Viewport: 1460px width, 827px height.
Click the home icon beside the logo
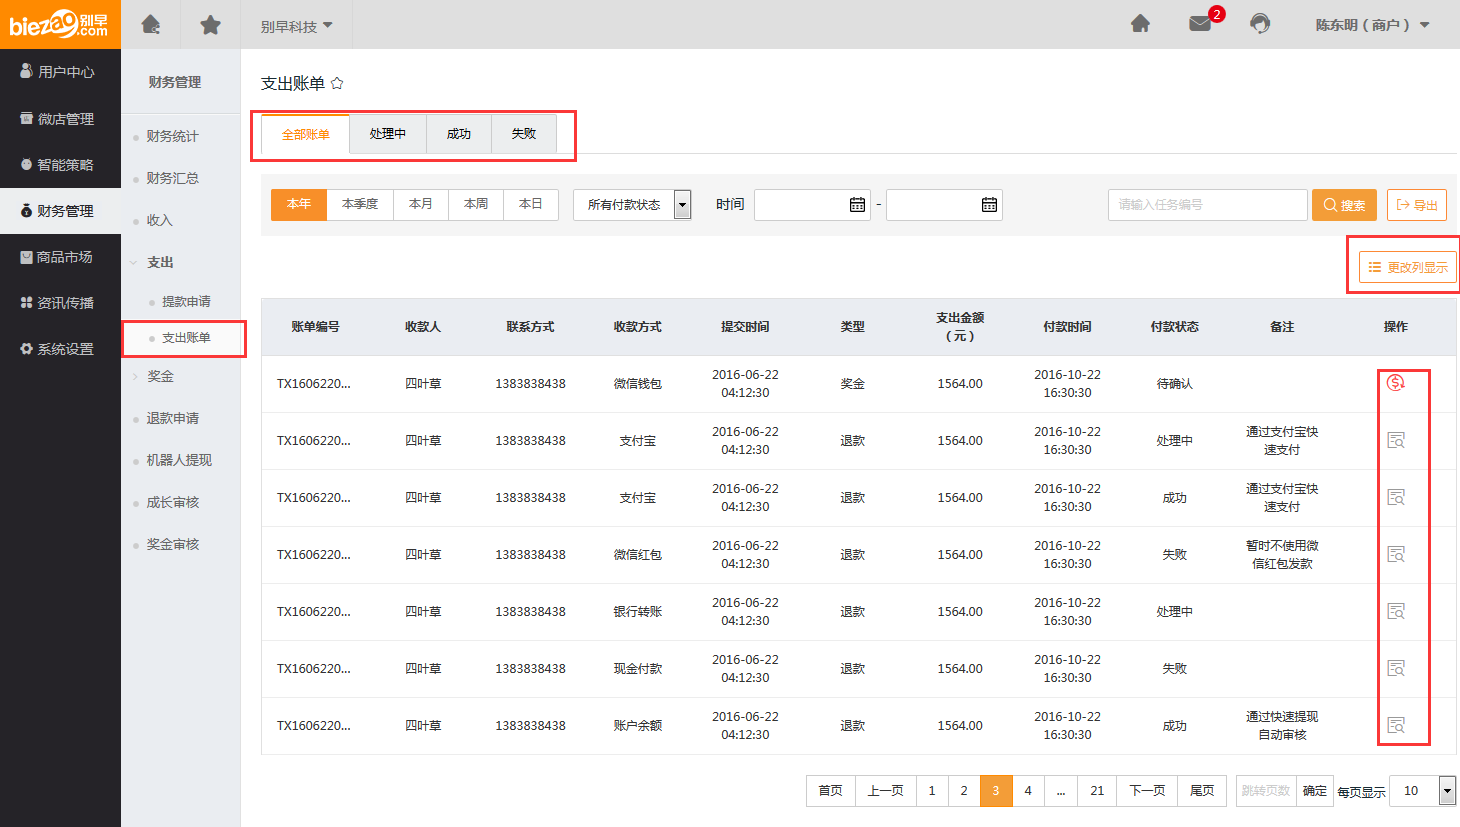click(151, 24)
